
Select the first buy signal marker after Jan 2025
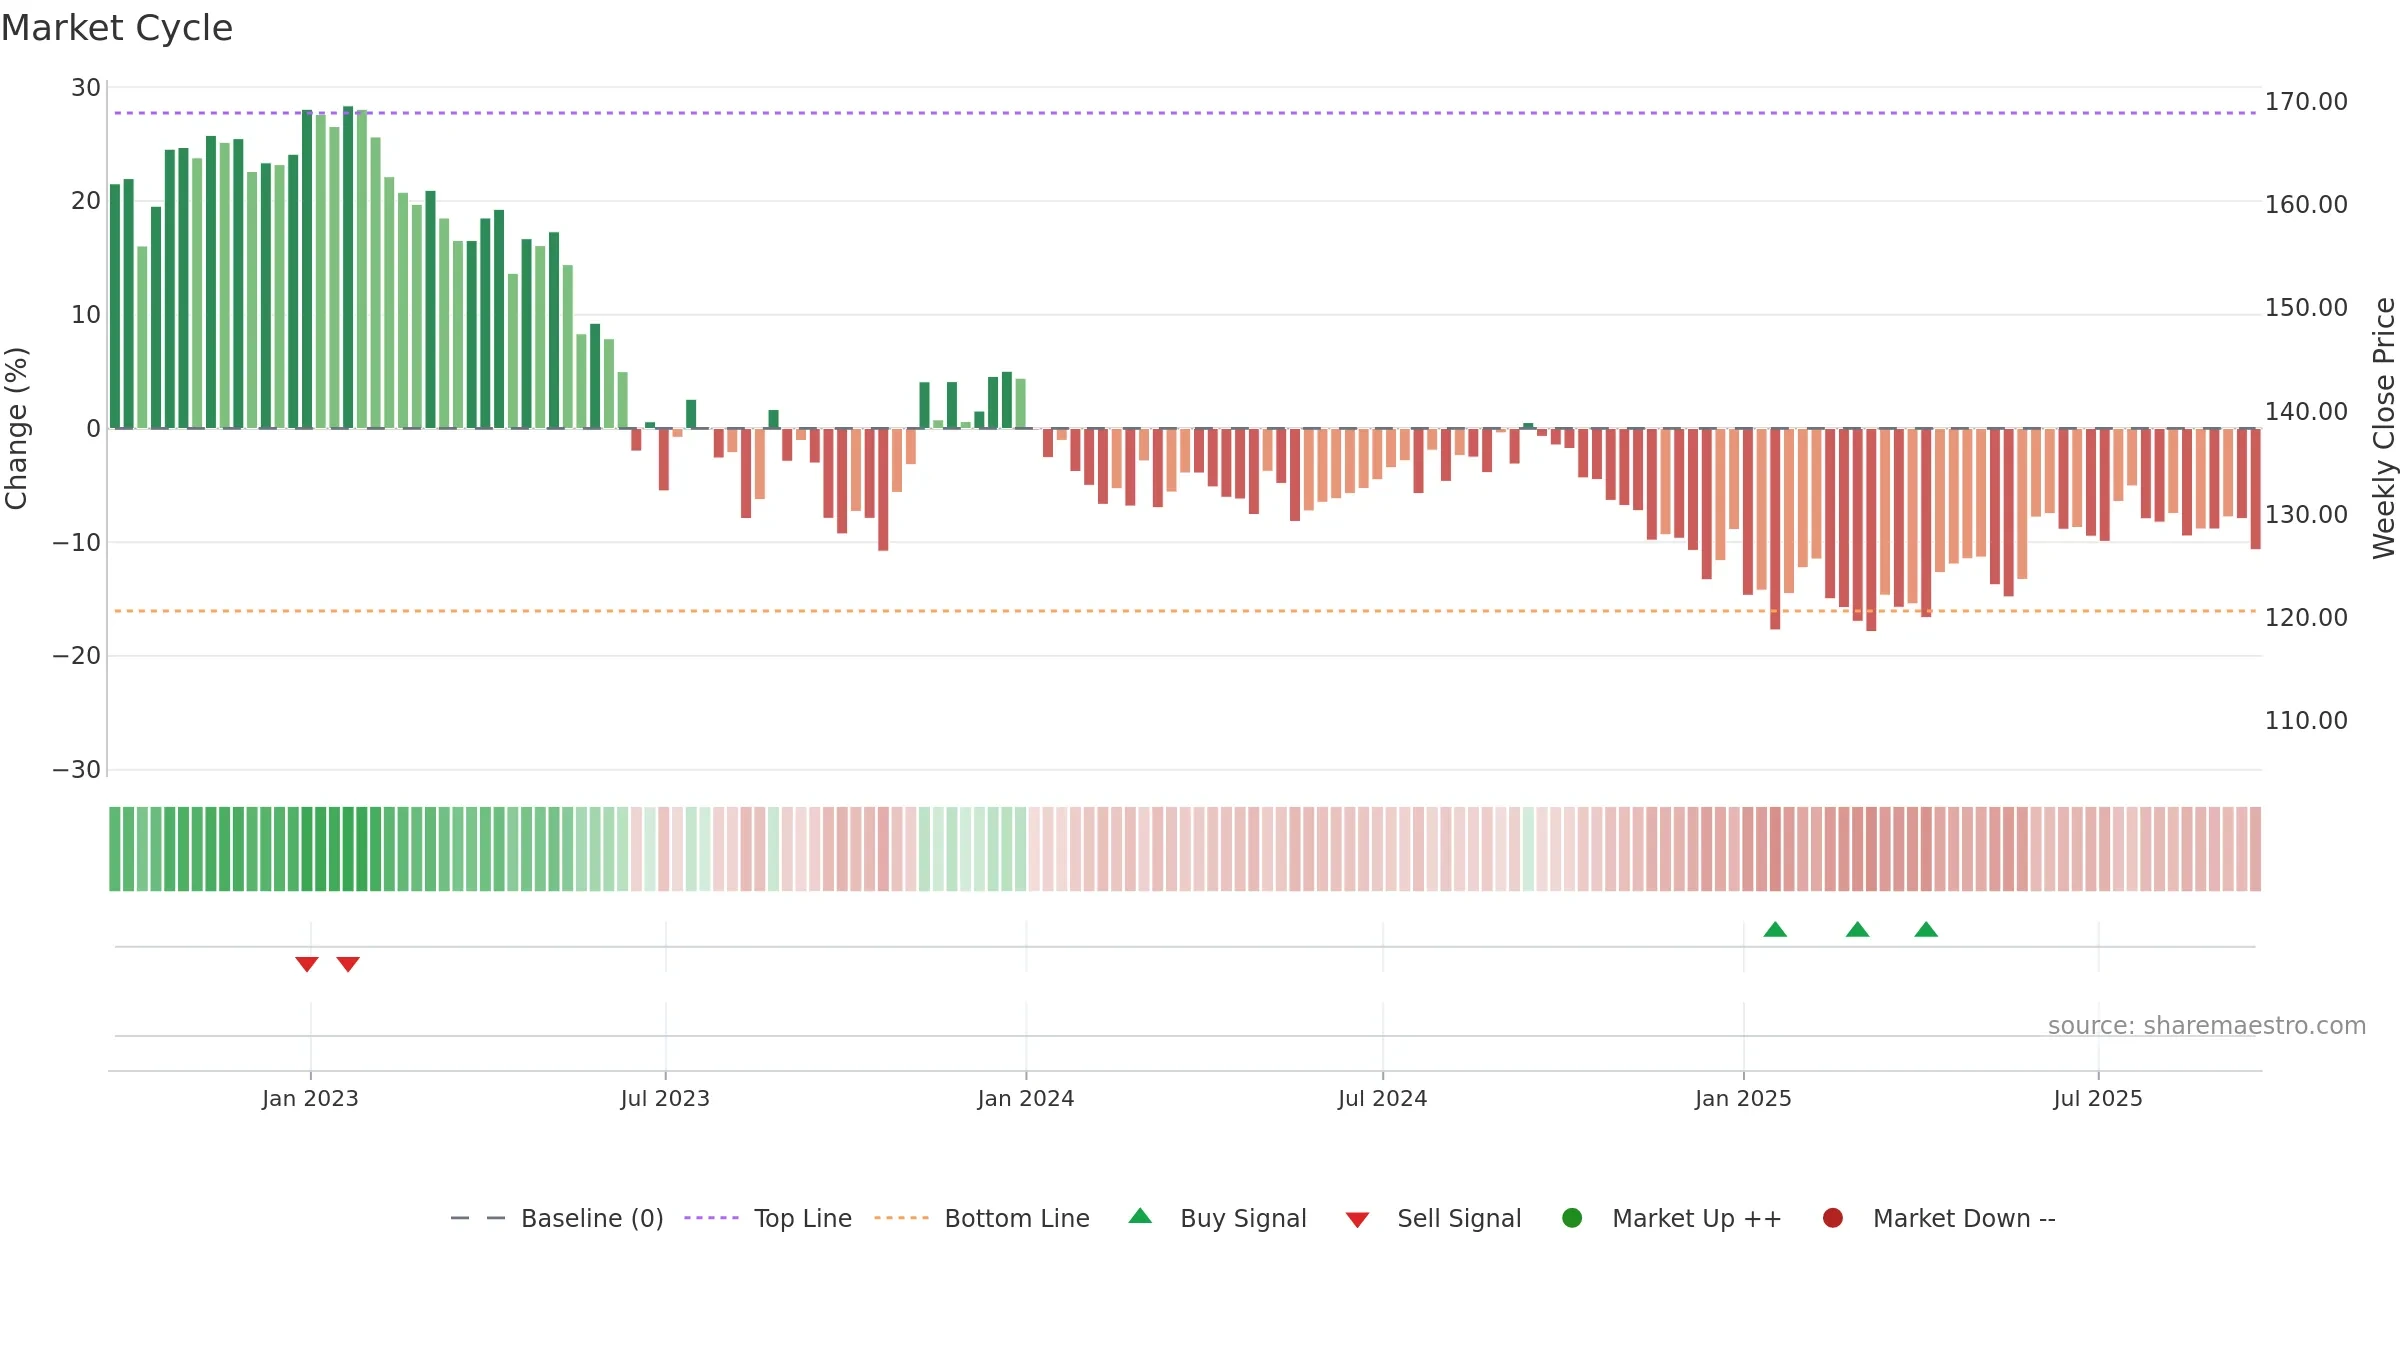click(1775, 929)
